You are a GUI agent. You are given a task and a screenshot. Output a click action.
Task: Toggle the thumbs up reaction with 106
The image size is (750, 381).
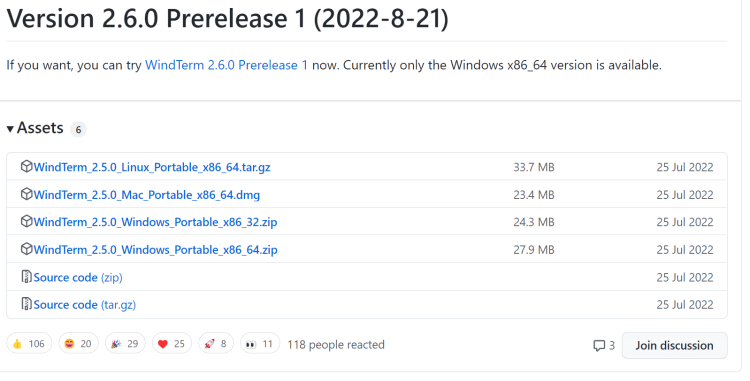29,344
